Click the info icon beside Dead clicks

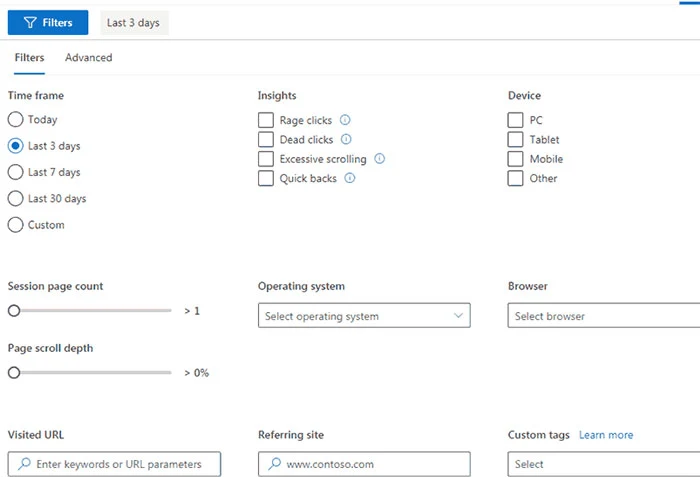point(346,140)
